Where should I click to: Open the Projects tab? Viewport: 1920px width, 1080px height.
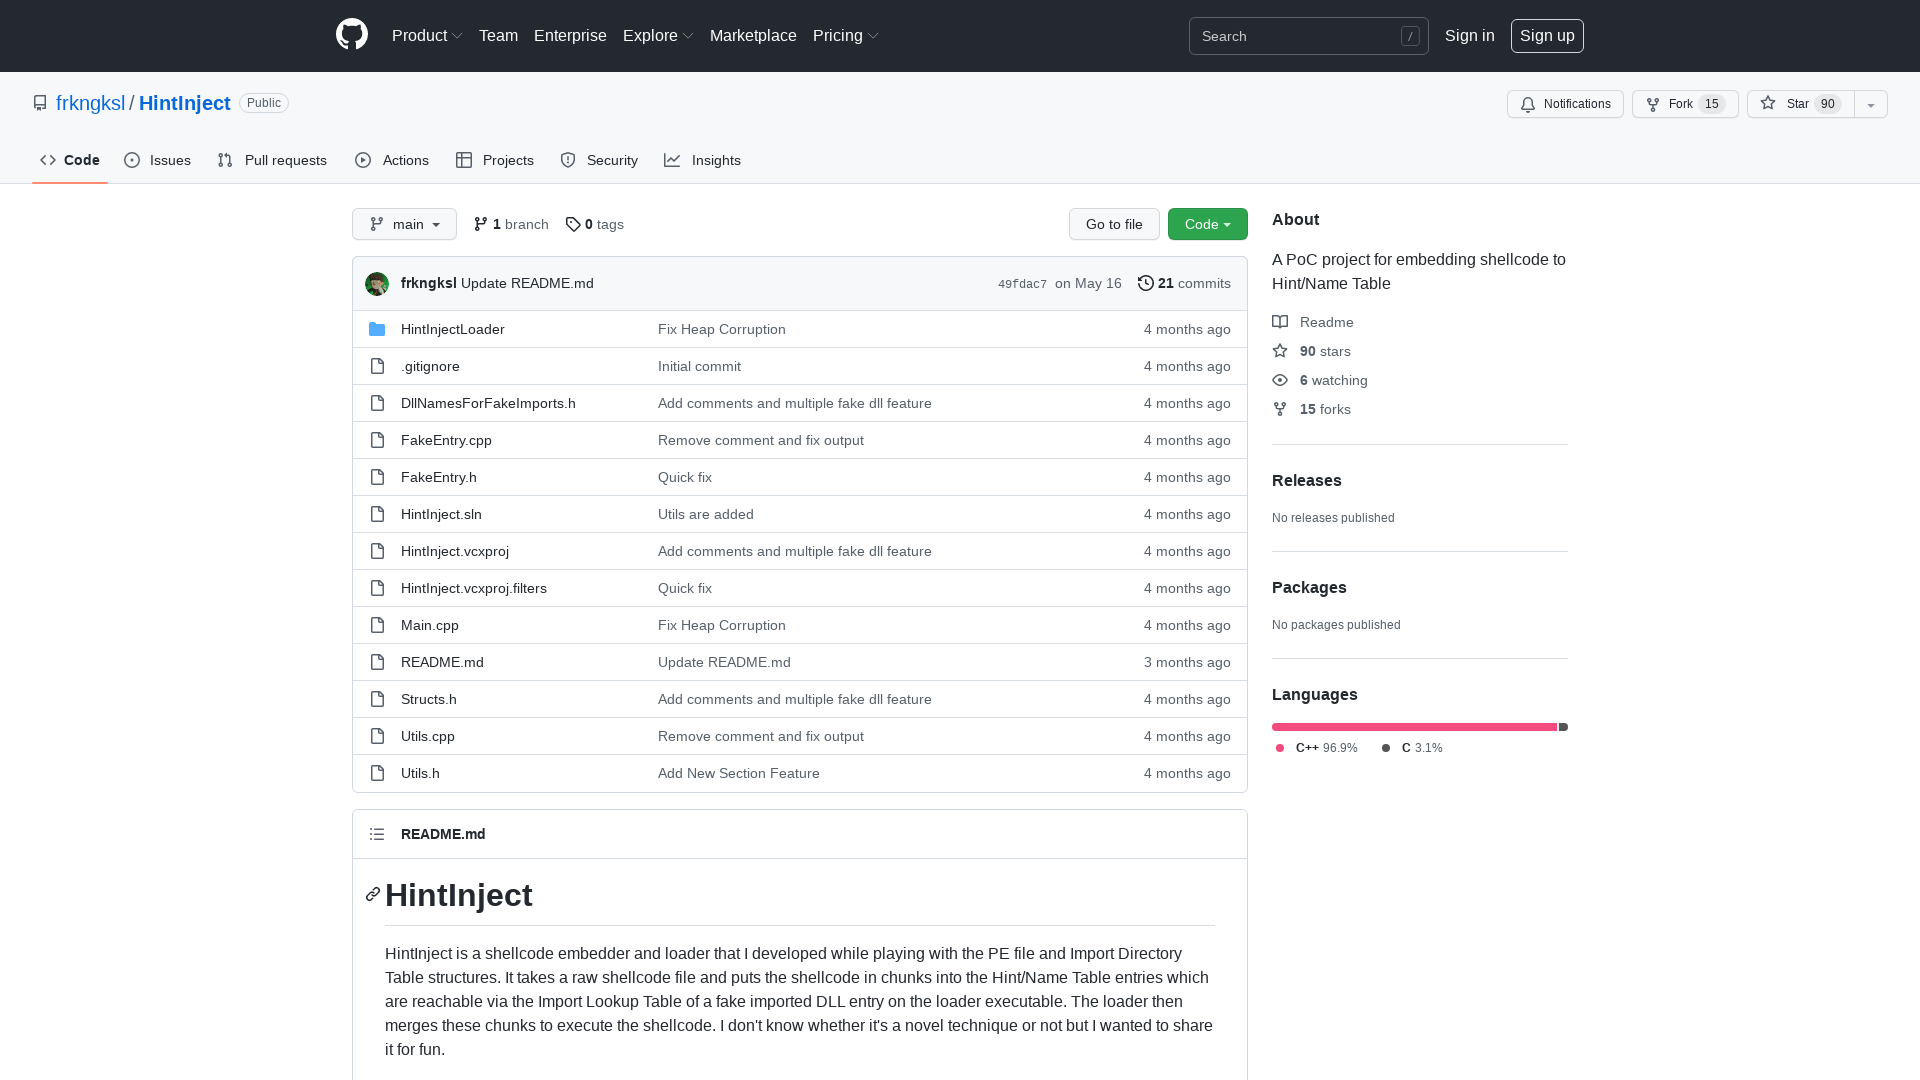pos(495,160)
